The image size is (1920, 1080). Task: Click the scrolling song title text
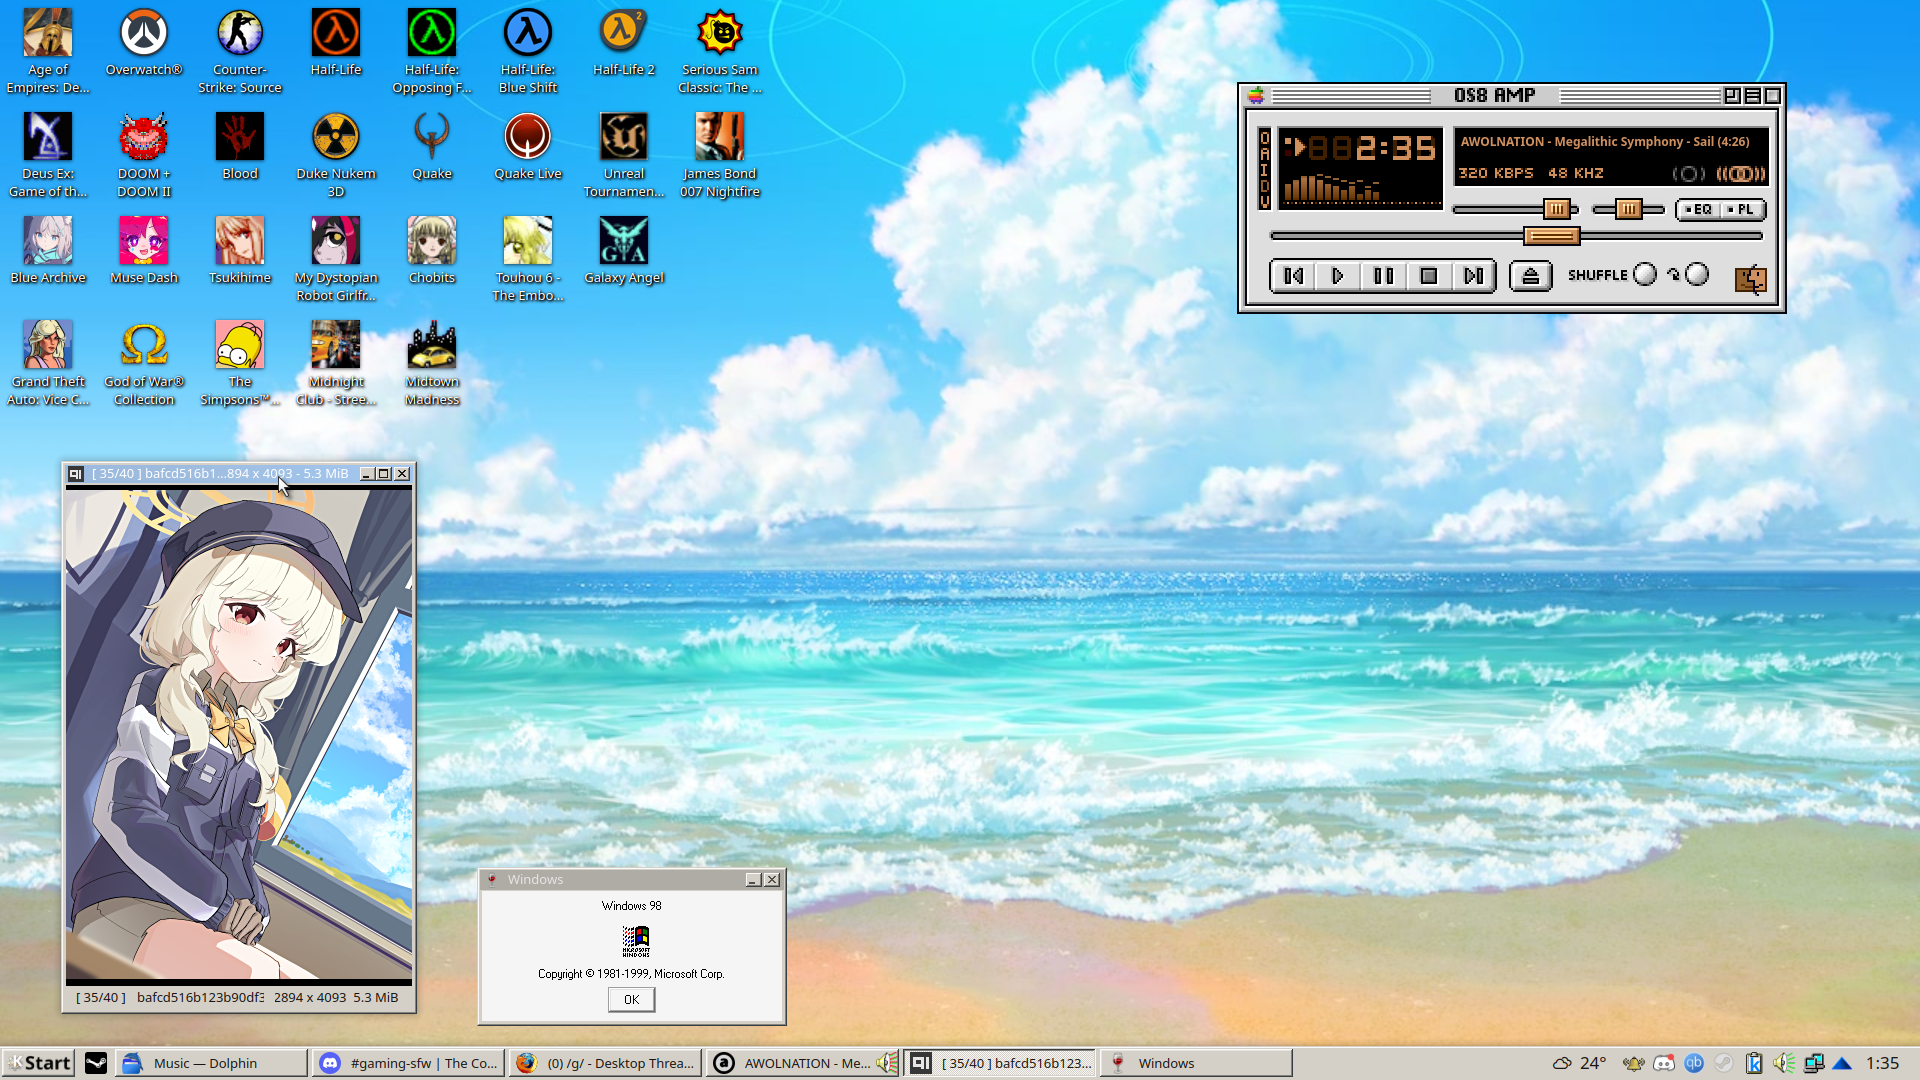(1604, 142)
